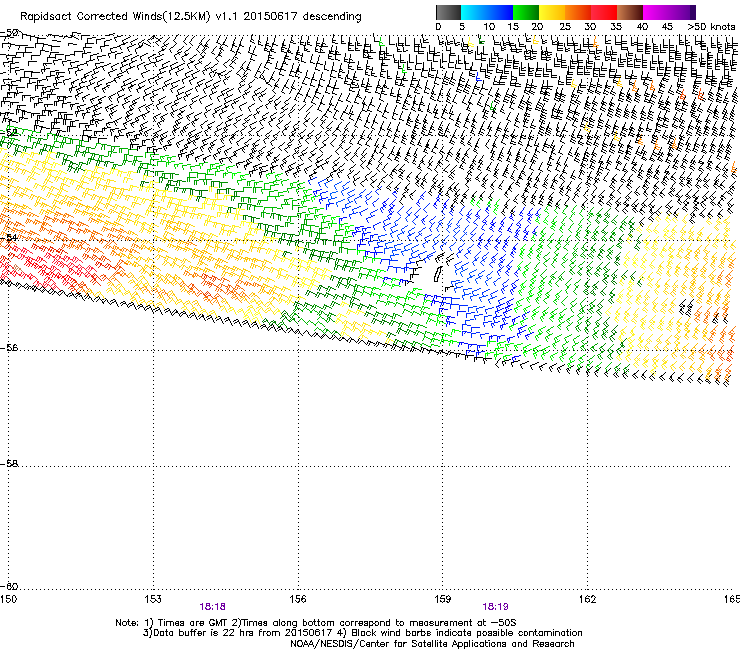Click the orange 25-30 knots color swatch
Image resolution: width=740 pixels, height=650 pixels.
(x=578, y=12)
